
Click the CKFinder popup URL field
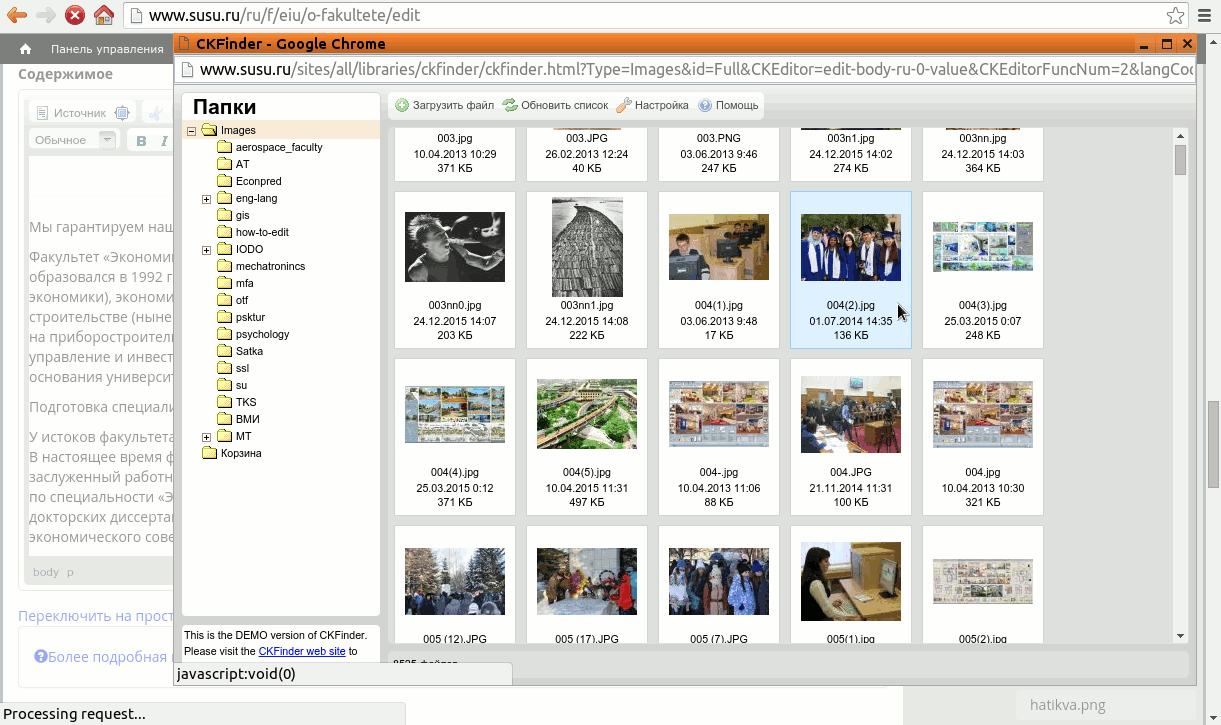(x=685, y=70)
